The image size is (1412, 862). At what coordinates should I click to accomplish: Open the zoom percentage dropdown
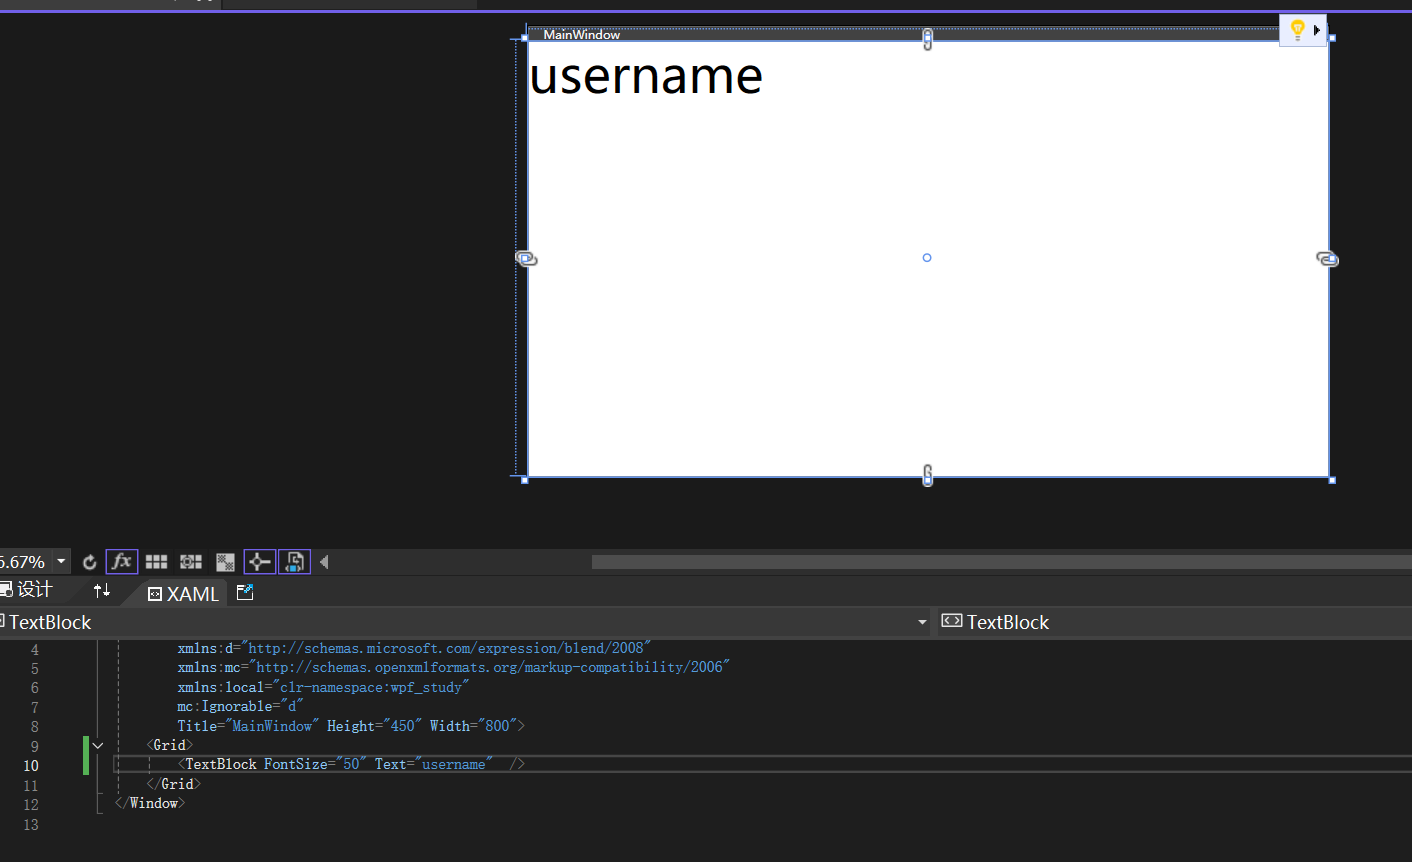(x=61, y=562)
